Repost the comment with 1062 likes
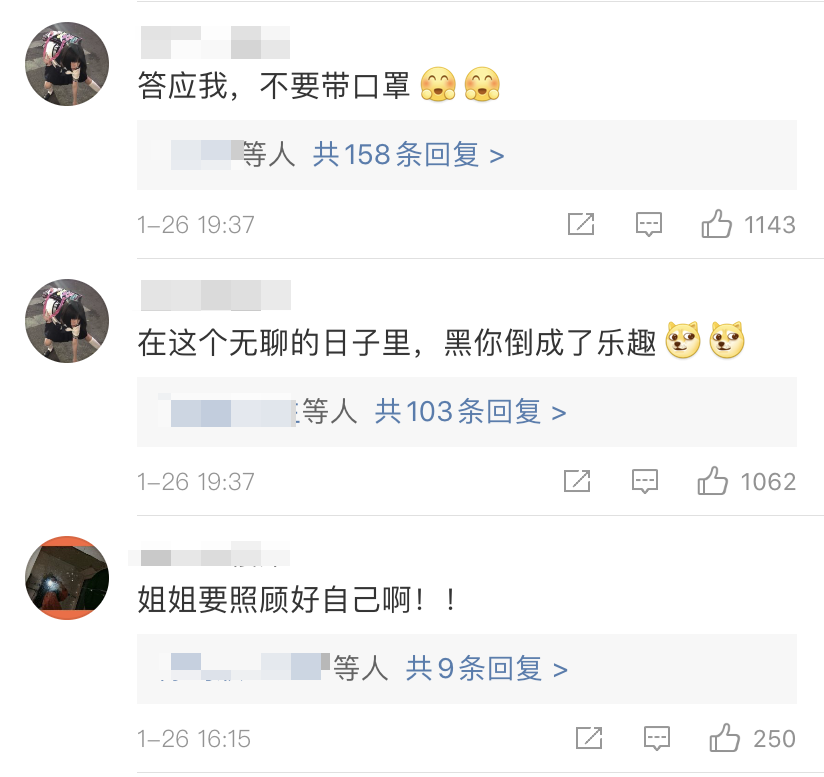 click(577, 481)
